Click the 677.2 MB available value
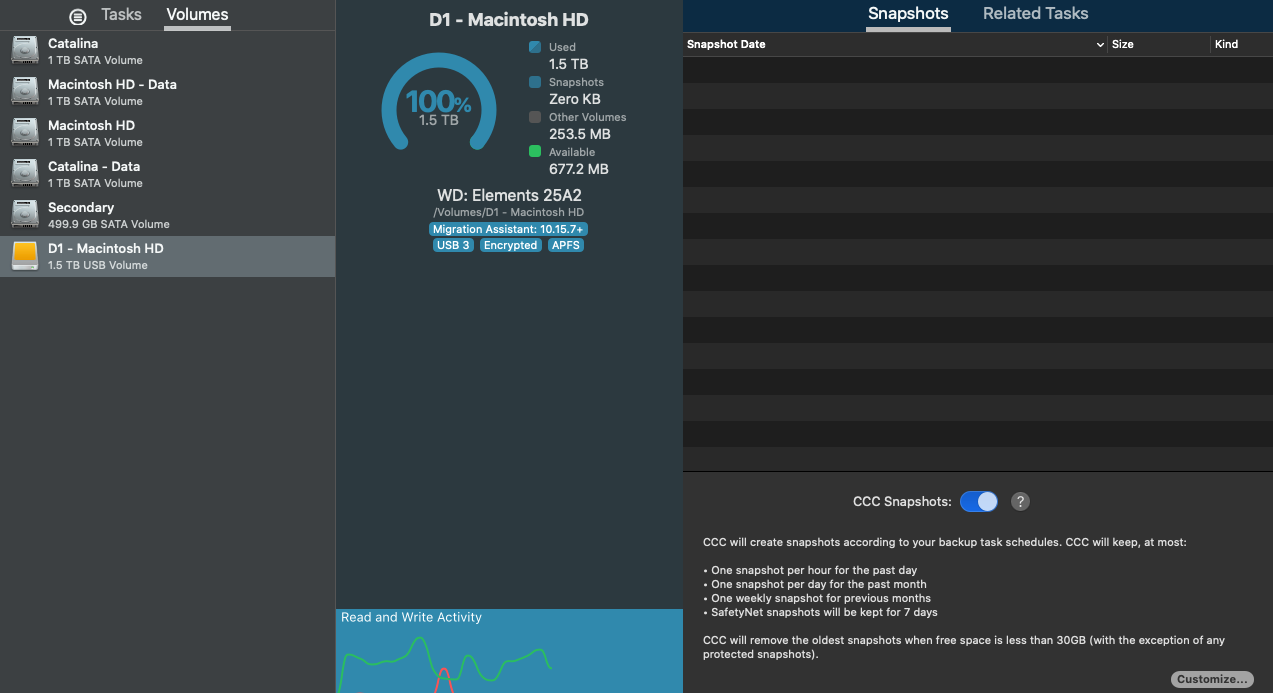This screenshot has width=1273, height=693. [579, 169]
